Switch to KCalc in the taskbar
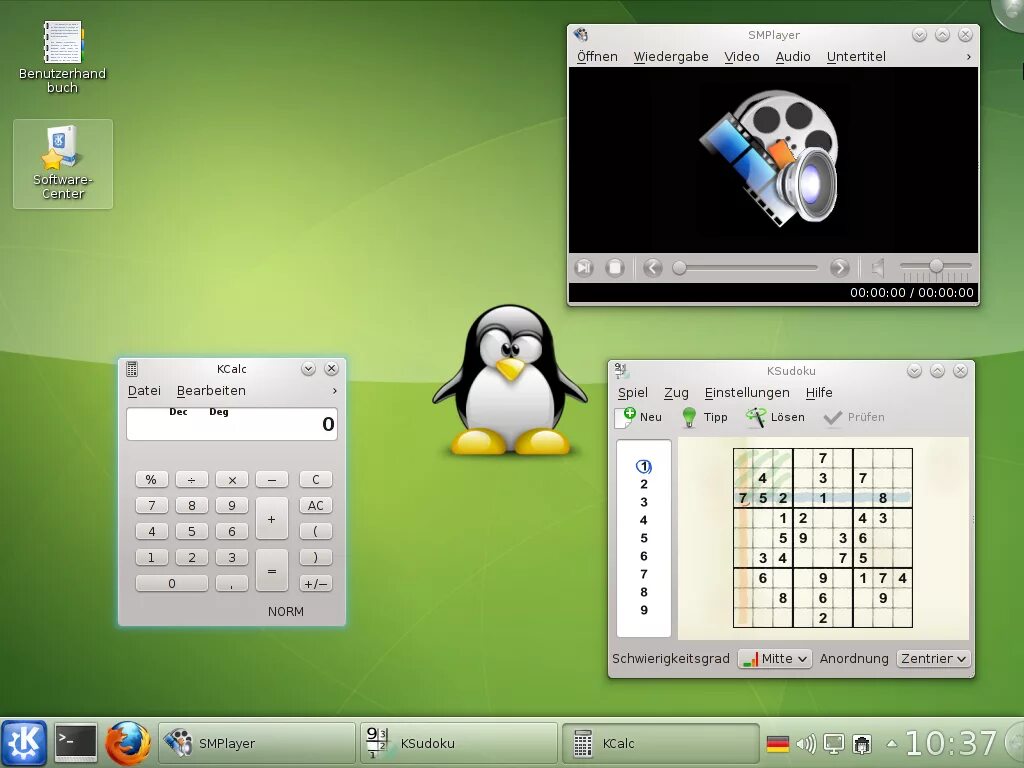The image size is (1024, 768). (660, 743)
